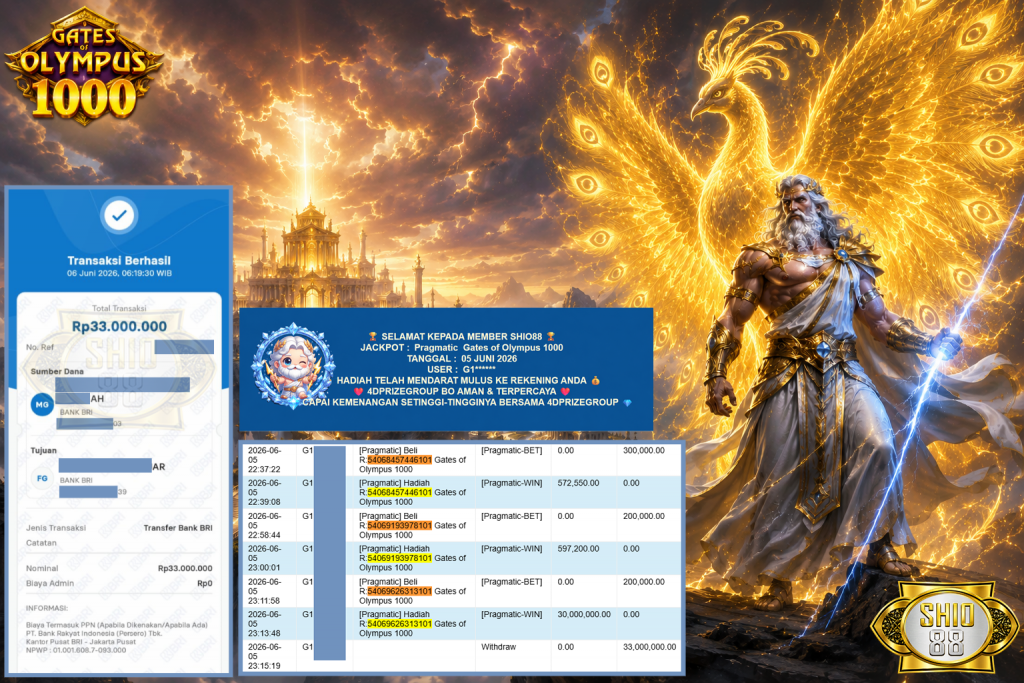Click the 'Sumber Dana' label
This screenshot has height=683, width=1024.
pos(57,372)
